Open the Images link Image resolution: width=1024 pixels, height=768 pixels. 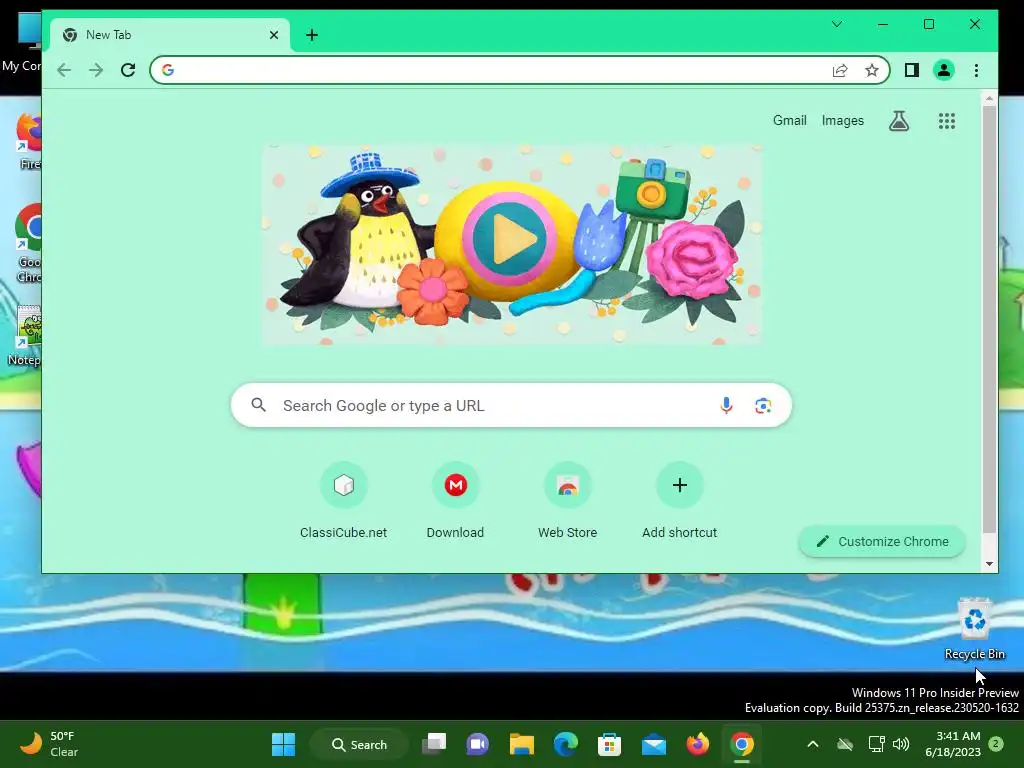(842, 121)
